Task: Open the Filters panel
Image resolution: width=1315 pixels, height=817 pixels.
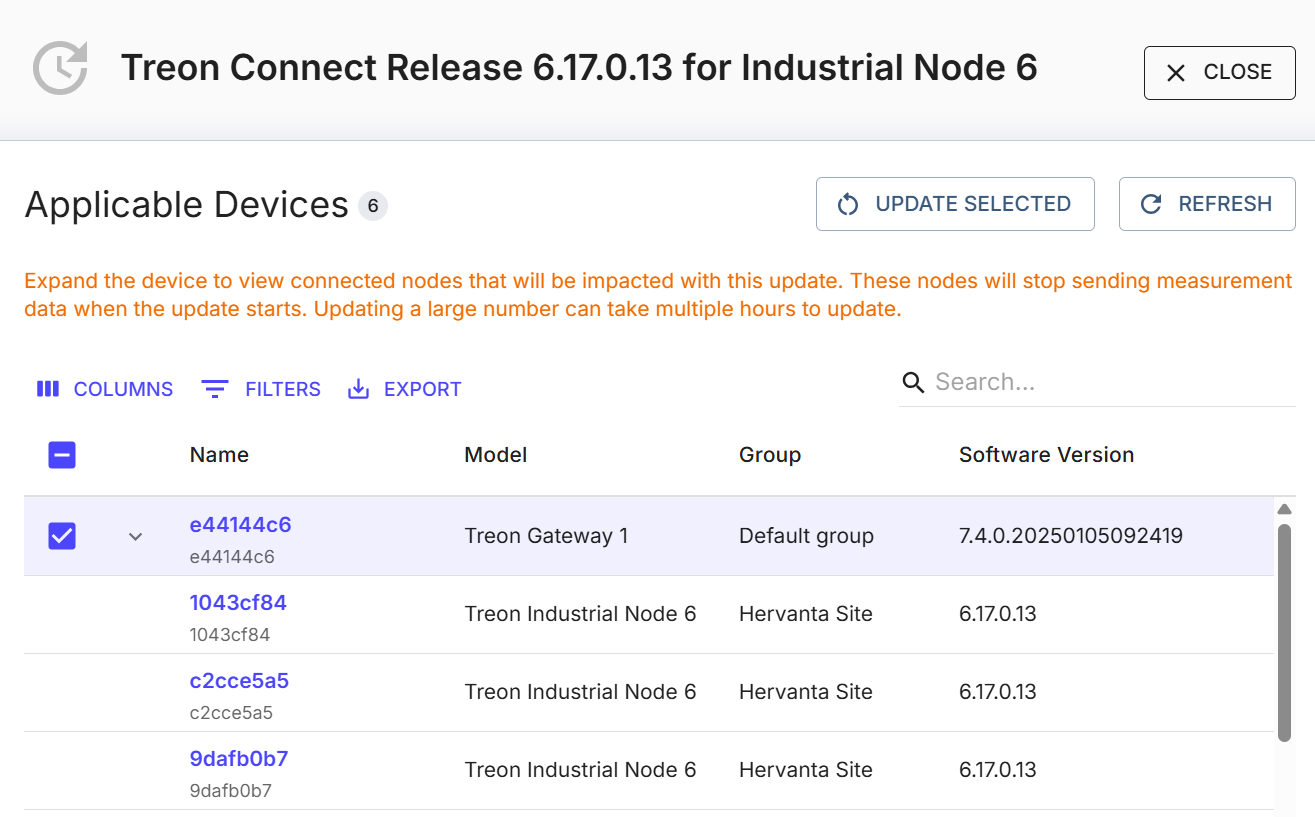Action: pyautogui.click(x=261, y=389)
